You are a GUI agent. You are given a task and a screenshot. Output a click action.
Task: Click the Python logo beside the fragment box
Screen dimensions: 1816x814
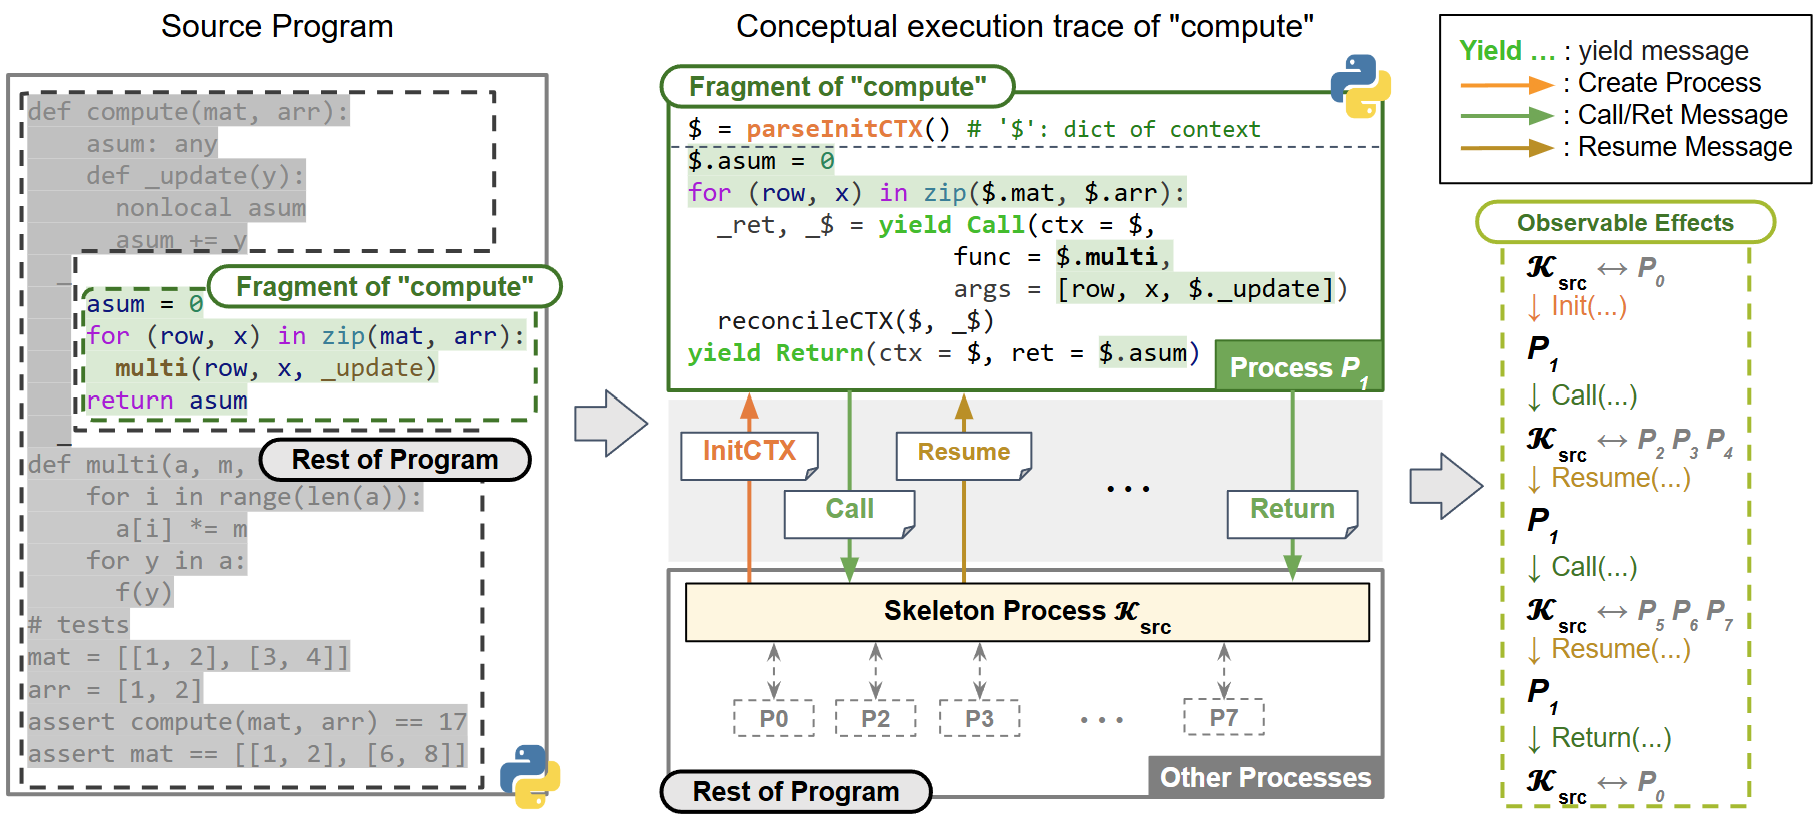pyautogui.click(x=1360, y=85)
